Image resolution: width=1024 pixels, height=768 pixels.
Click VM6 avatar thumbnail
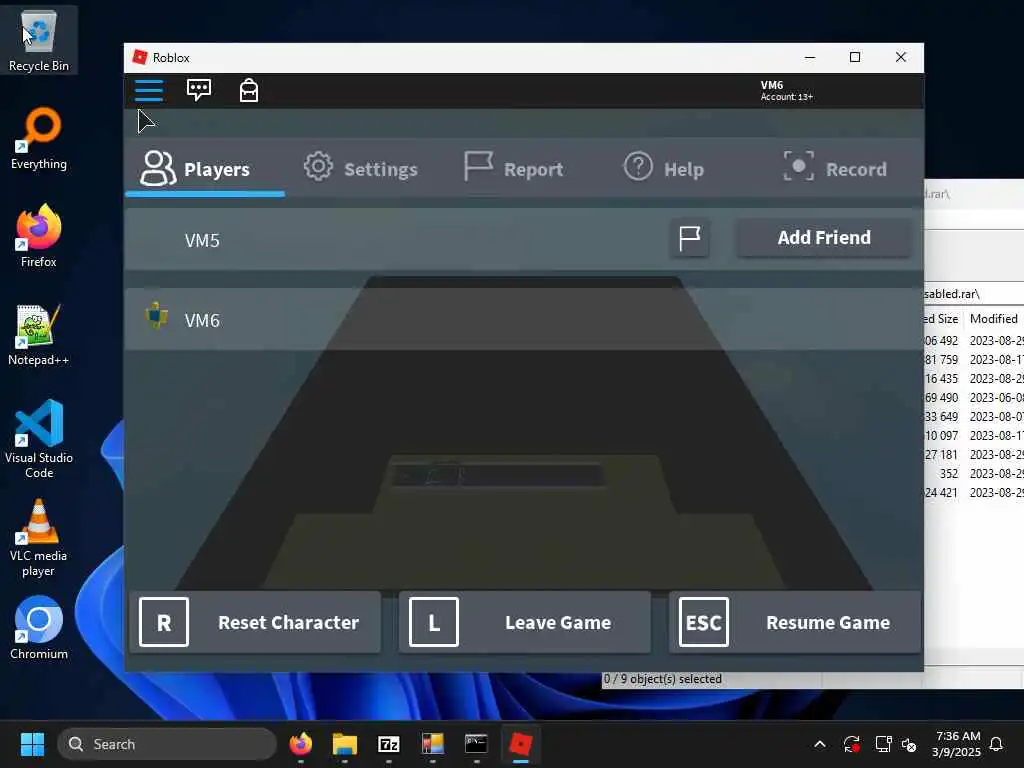pyautogui.click(x=156, y=316)
